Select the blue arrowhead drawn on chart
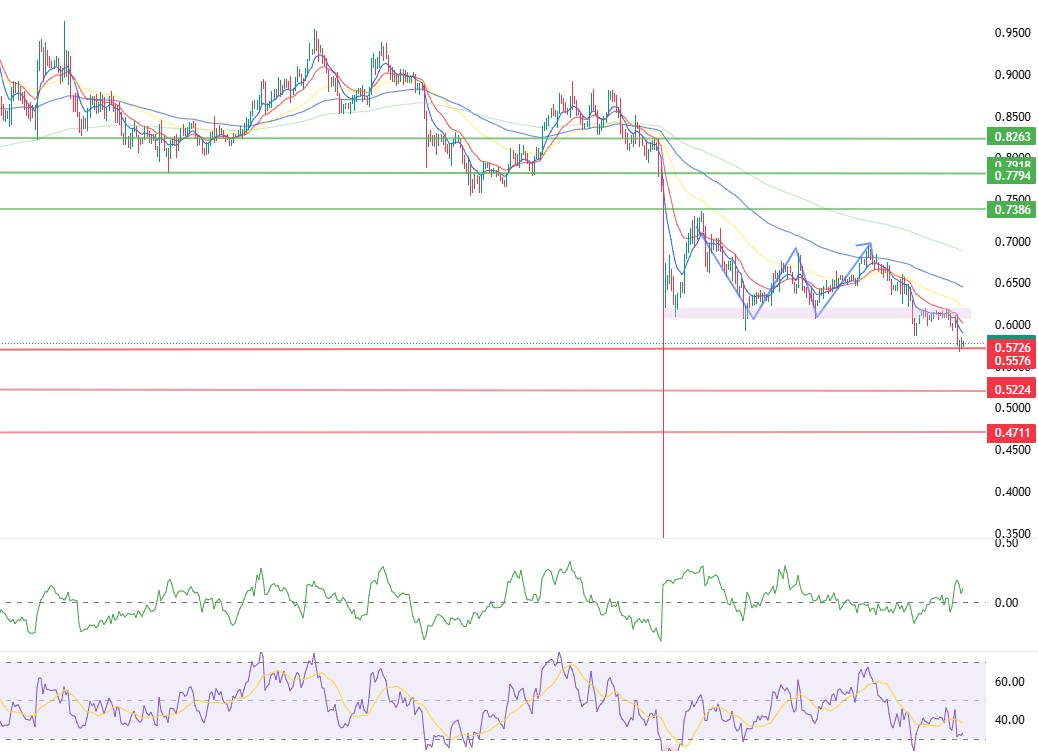1038x754 pixels. point(867,245)
